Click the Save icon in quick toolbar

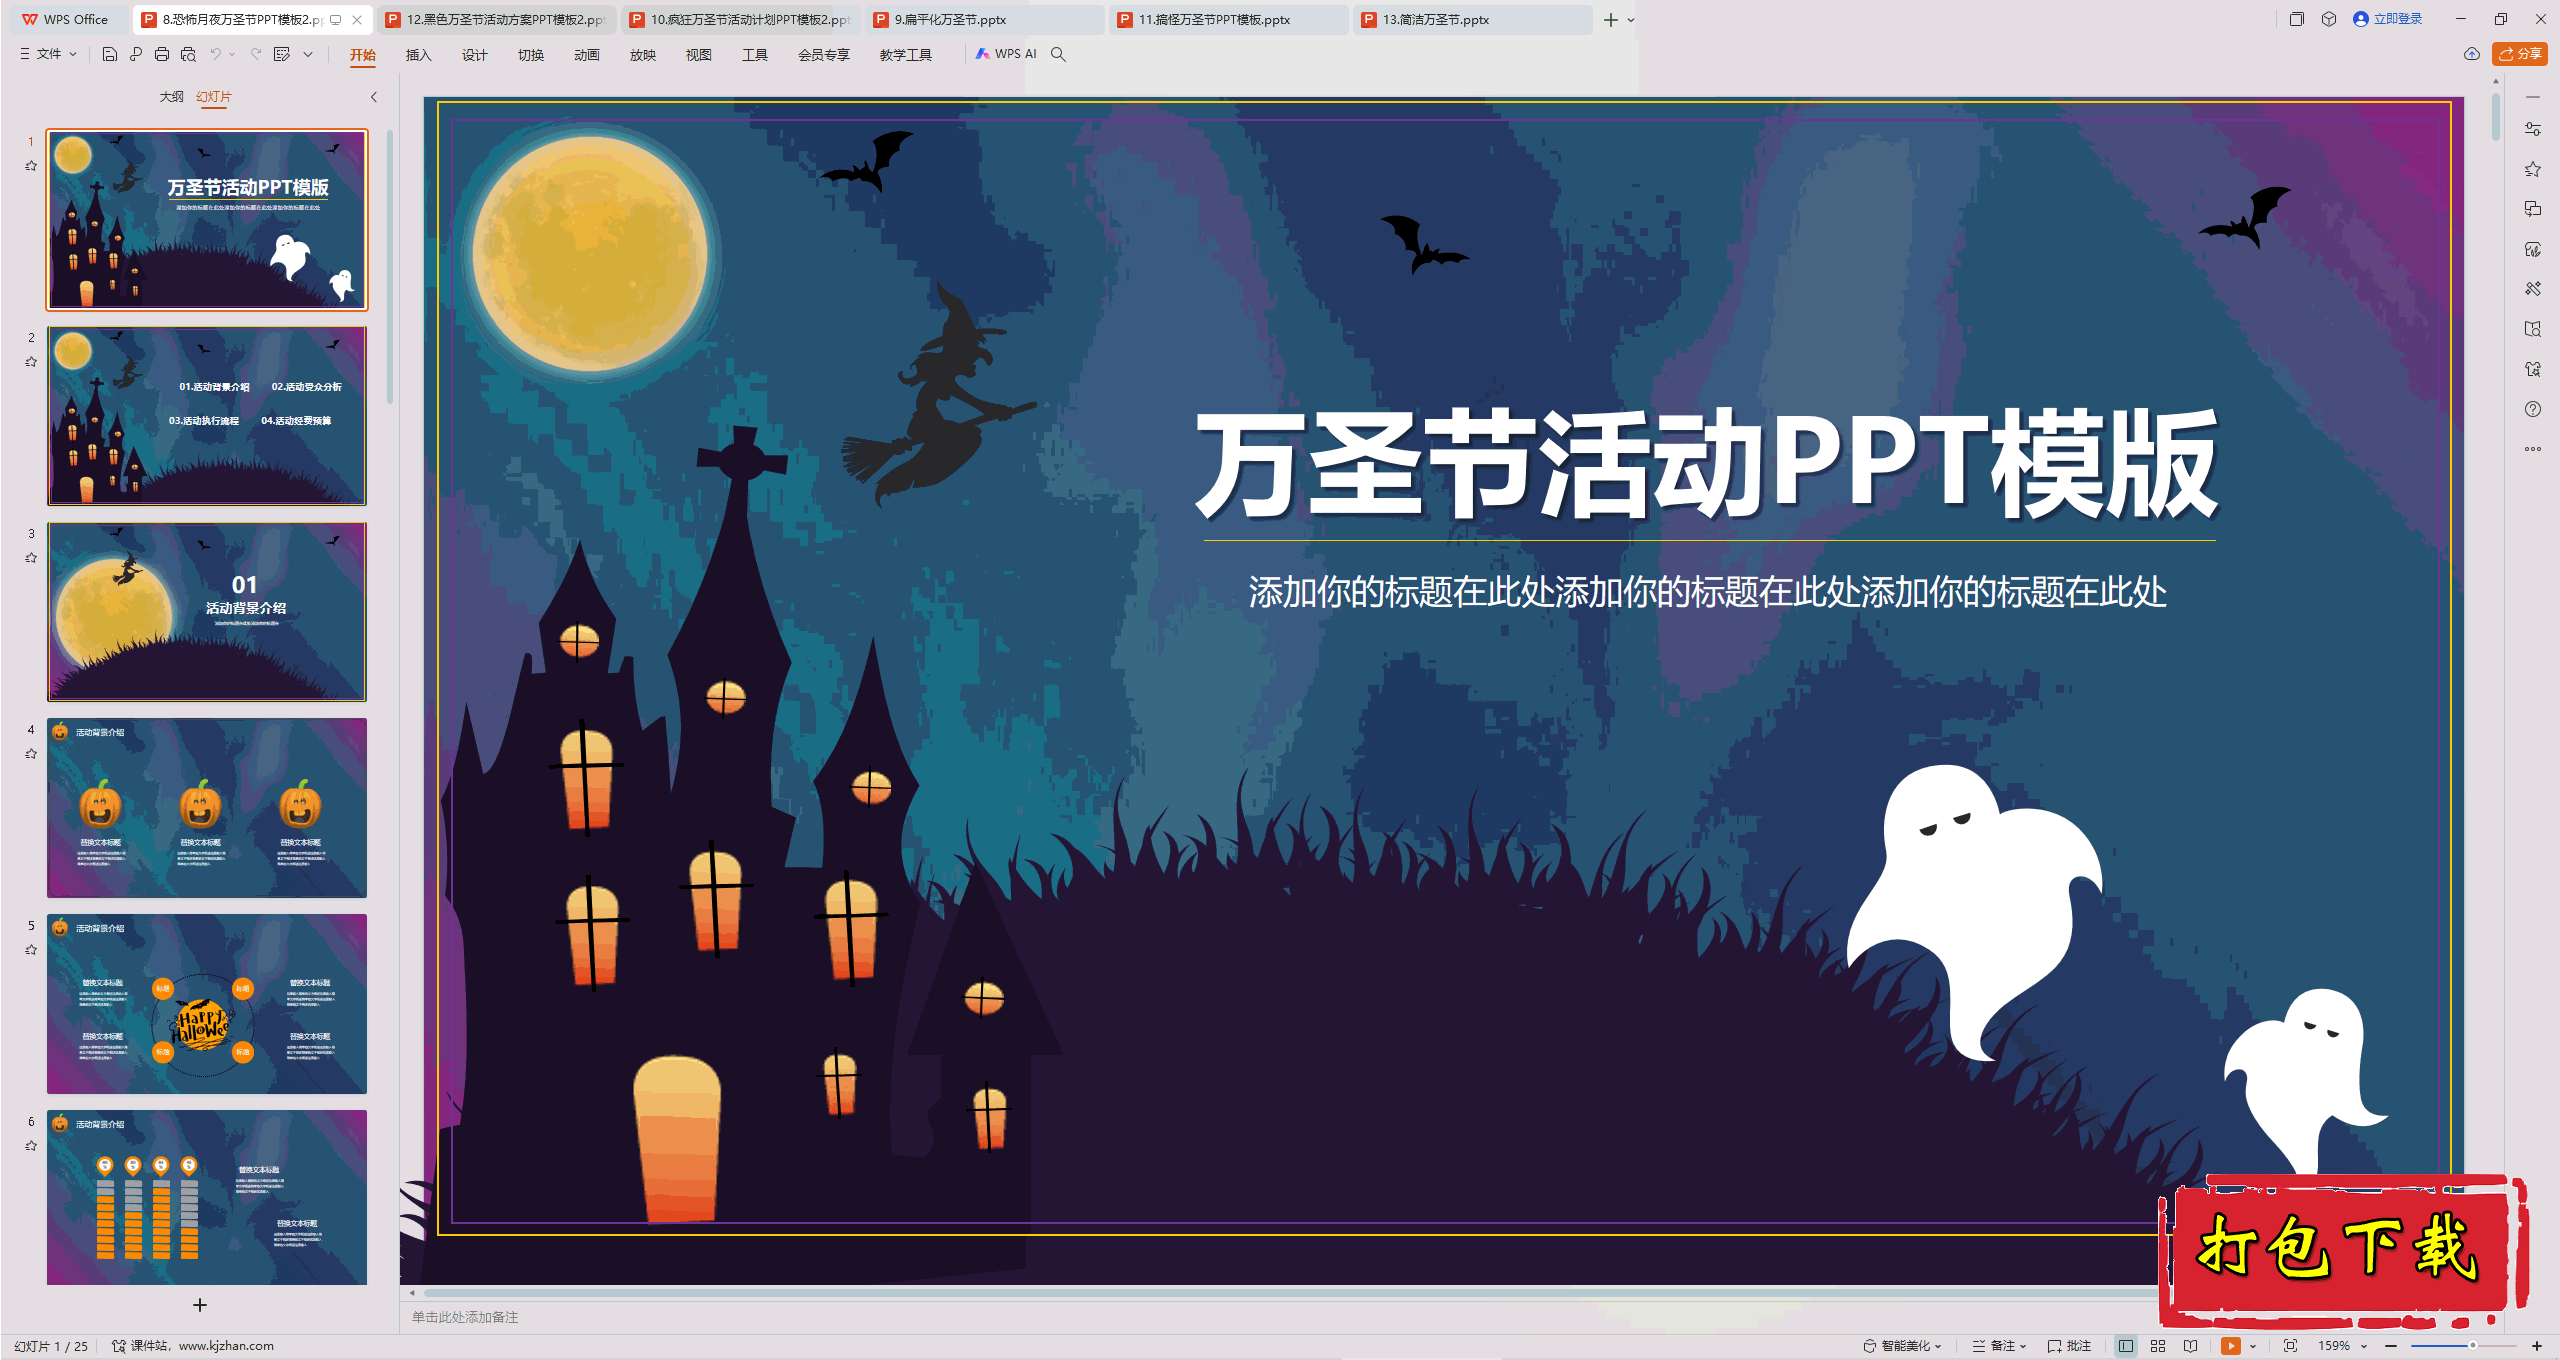pos(110,54)
